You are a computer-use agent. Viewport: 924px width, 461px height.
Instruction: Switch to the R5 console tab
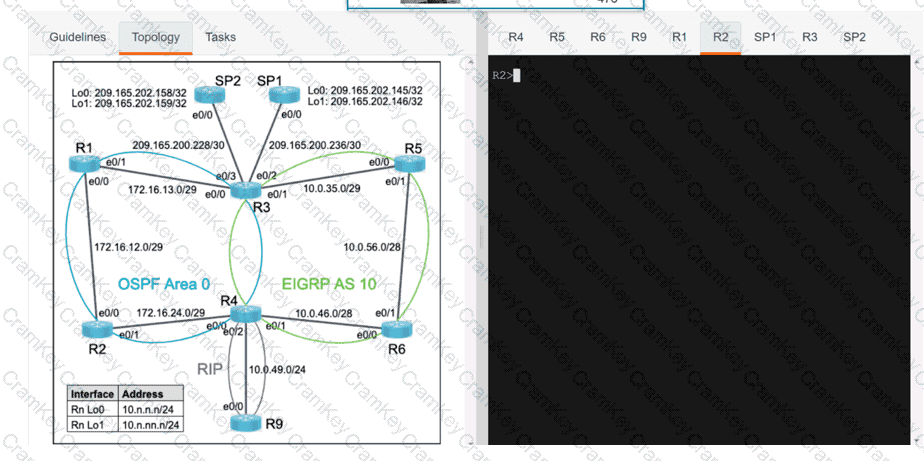pos(557,37)
